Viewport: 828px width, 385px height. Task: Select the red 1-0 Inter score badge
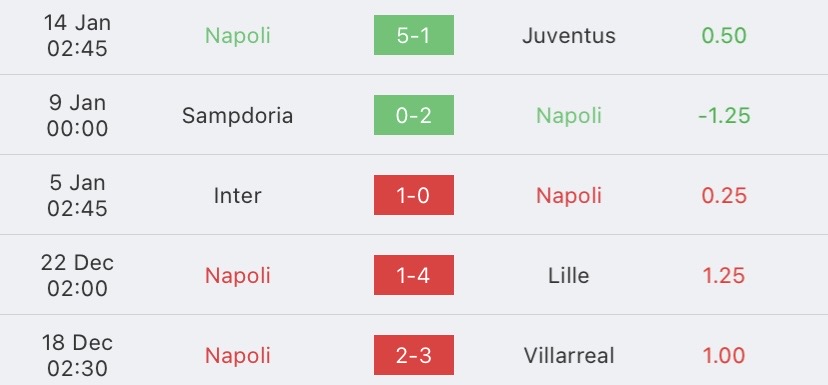pos(413,195)
